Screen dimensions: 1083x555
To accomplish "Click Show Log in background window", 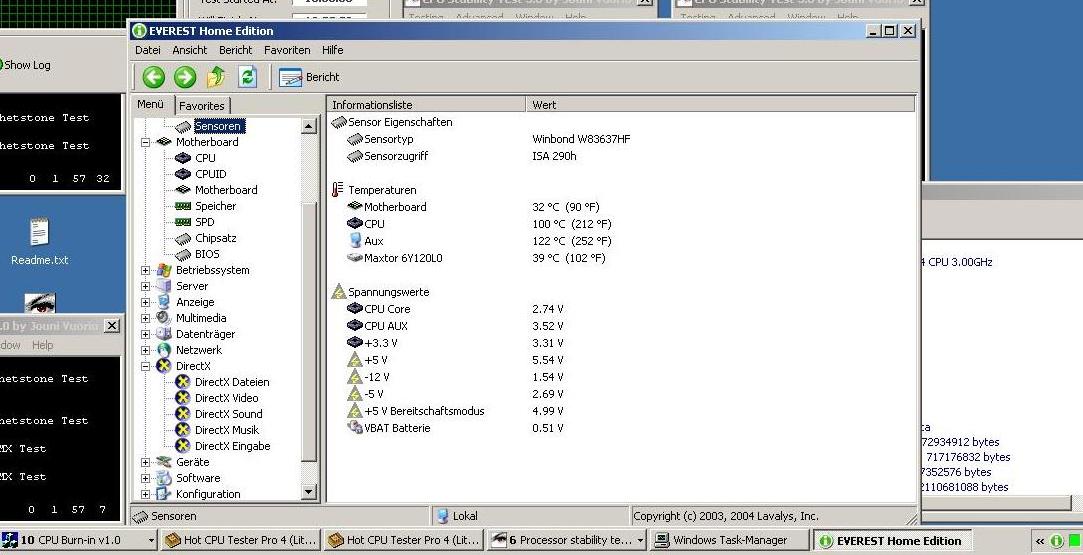I will (x=27, y=65).
